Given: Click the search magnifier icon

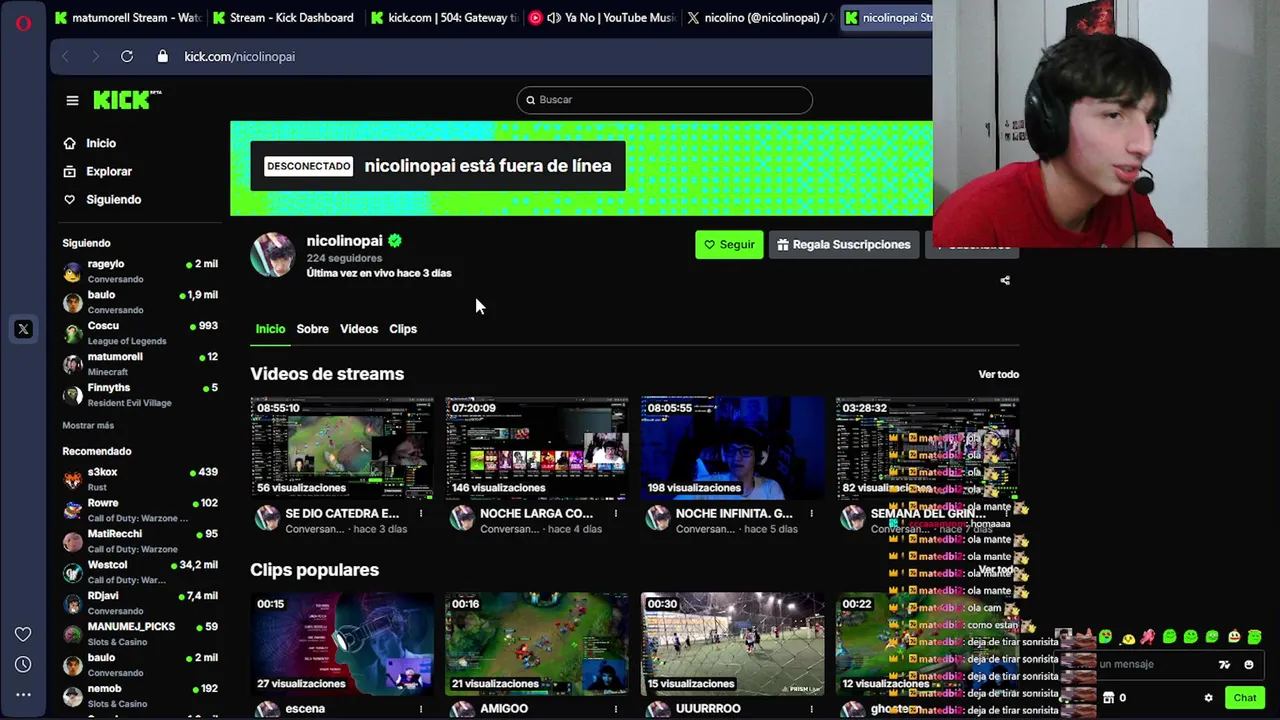Looking at the screenshot, I should 531,100.
